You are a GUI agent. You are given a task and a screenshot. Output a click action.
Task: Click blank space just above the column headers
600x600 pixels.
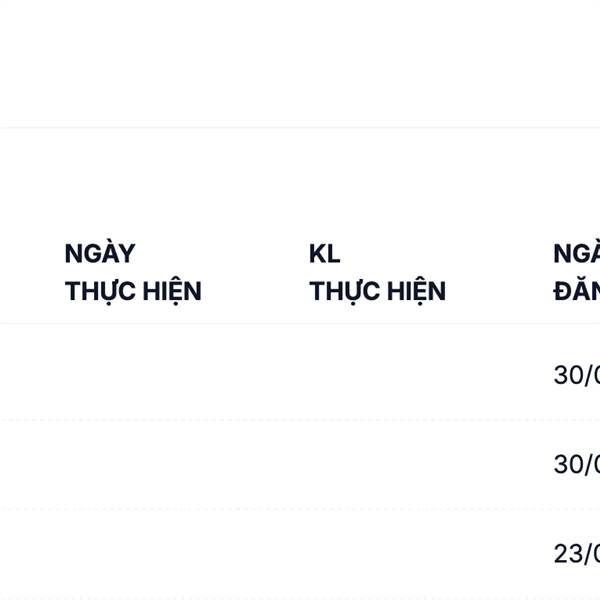click(300, 185)
